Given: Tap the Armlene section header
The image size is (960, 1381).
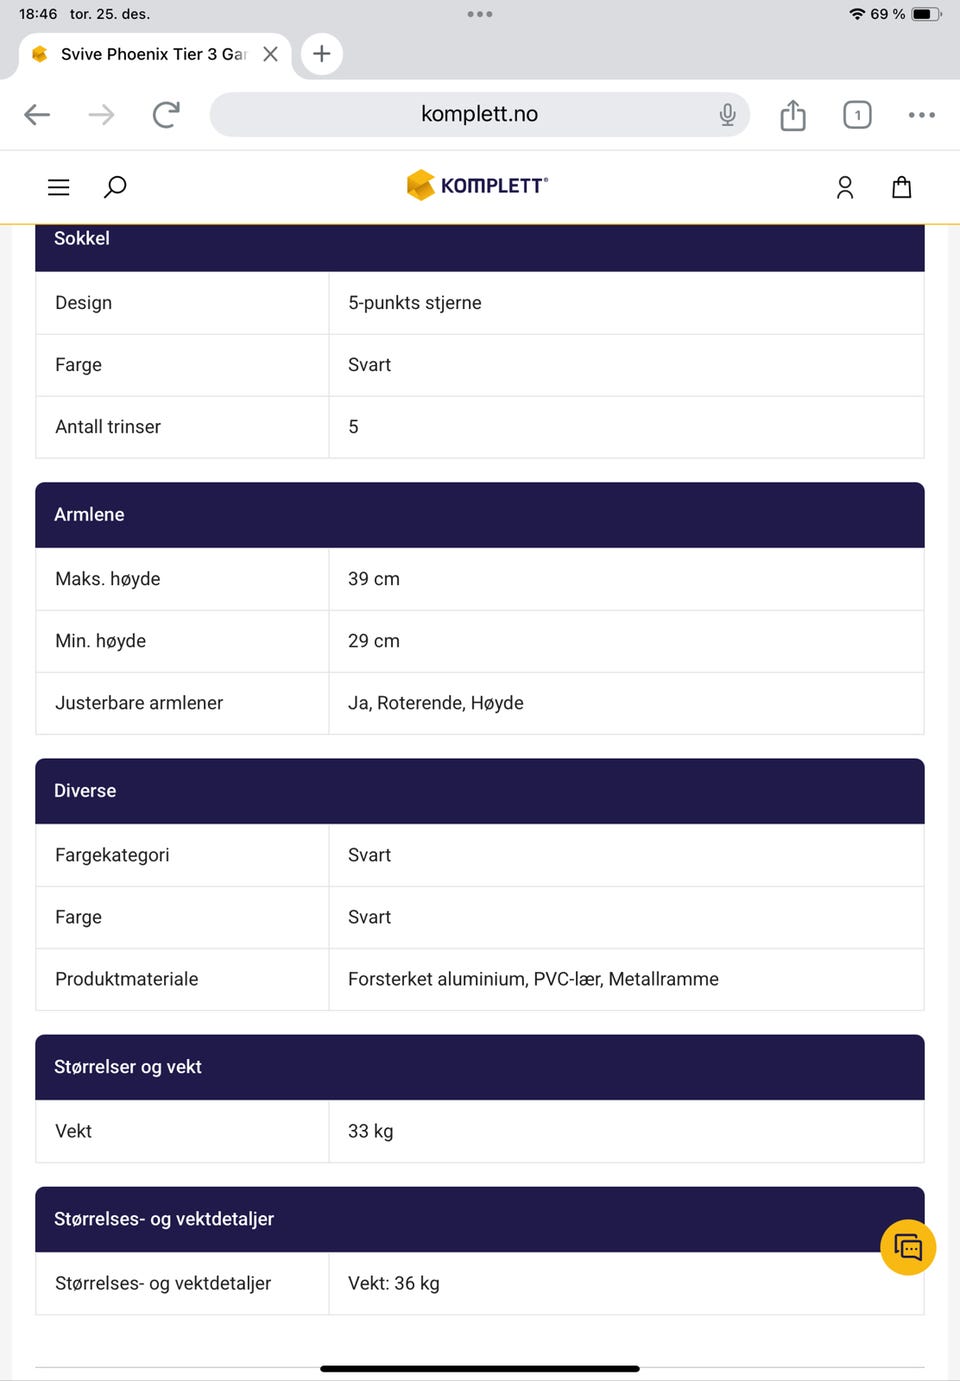Looking at the screenshot, I should (479, 515).
